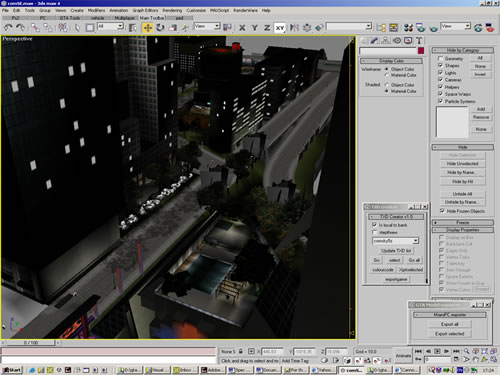Click the red object color swatch
This screenshot has height=375, width=500.
tap(421, 51)
